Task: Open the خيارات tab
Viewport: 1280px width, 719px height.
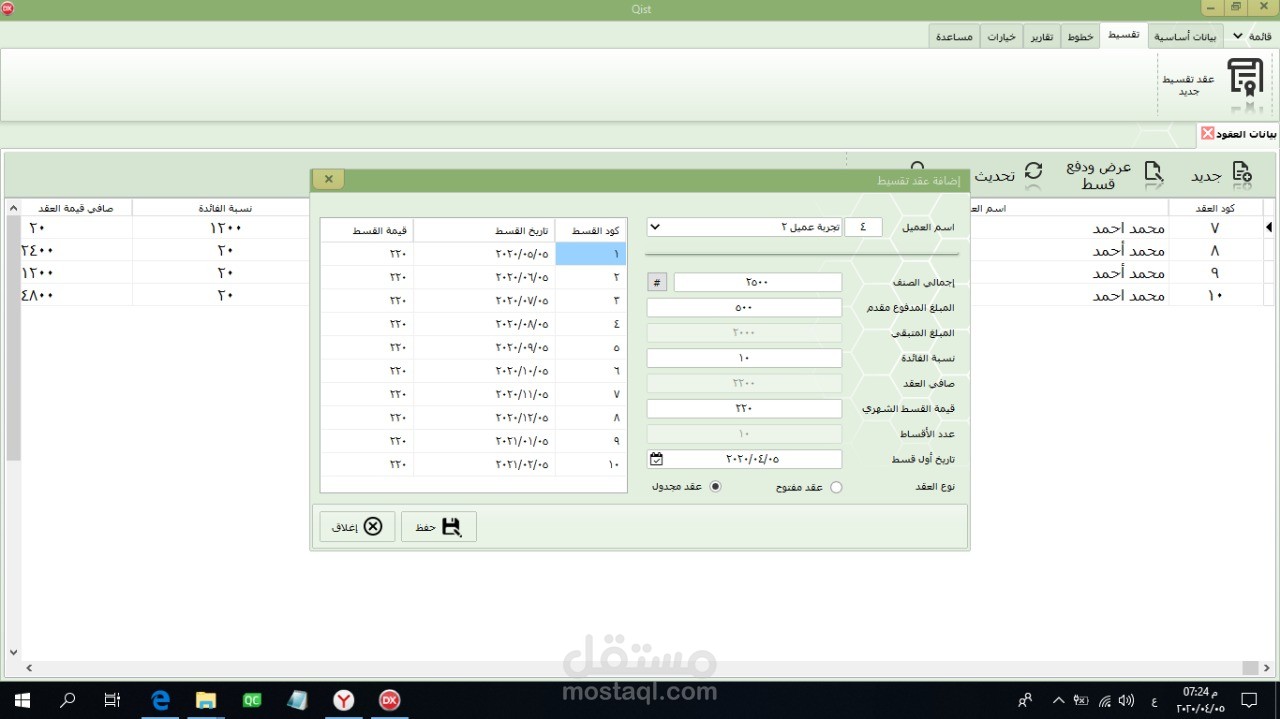Action: click(1002, 36)
